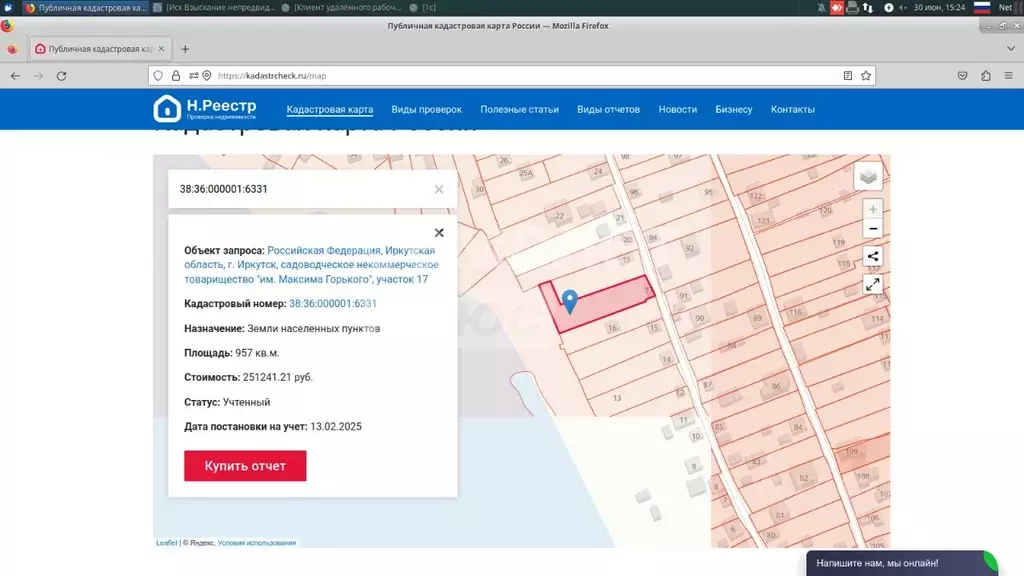
Task: Zoom in on the cadastral map
Action: 873,210
